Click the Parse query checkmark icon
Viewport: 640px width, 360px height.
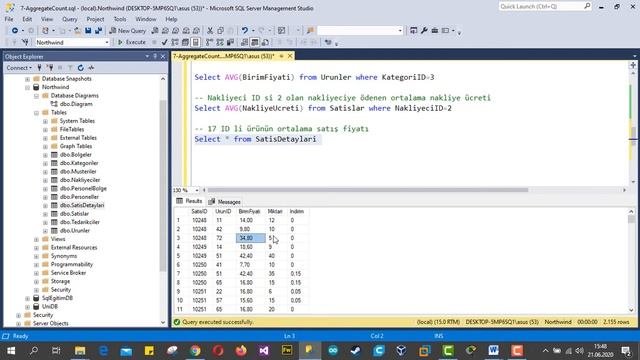[164, 42]
